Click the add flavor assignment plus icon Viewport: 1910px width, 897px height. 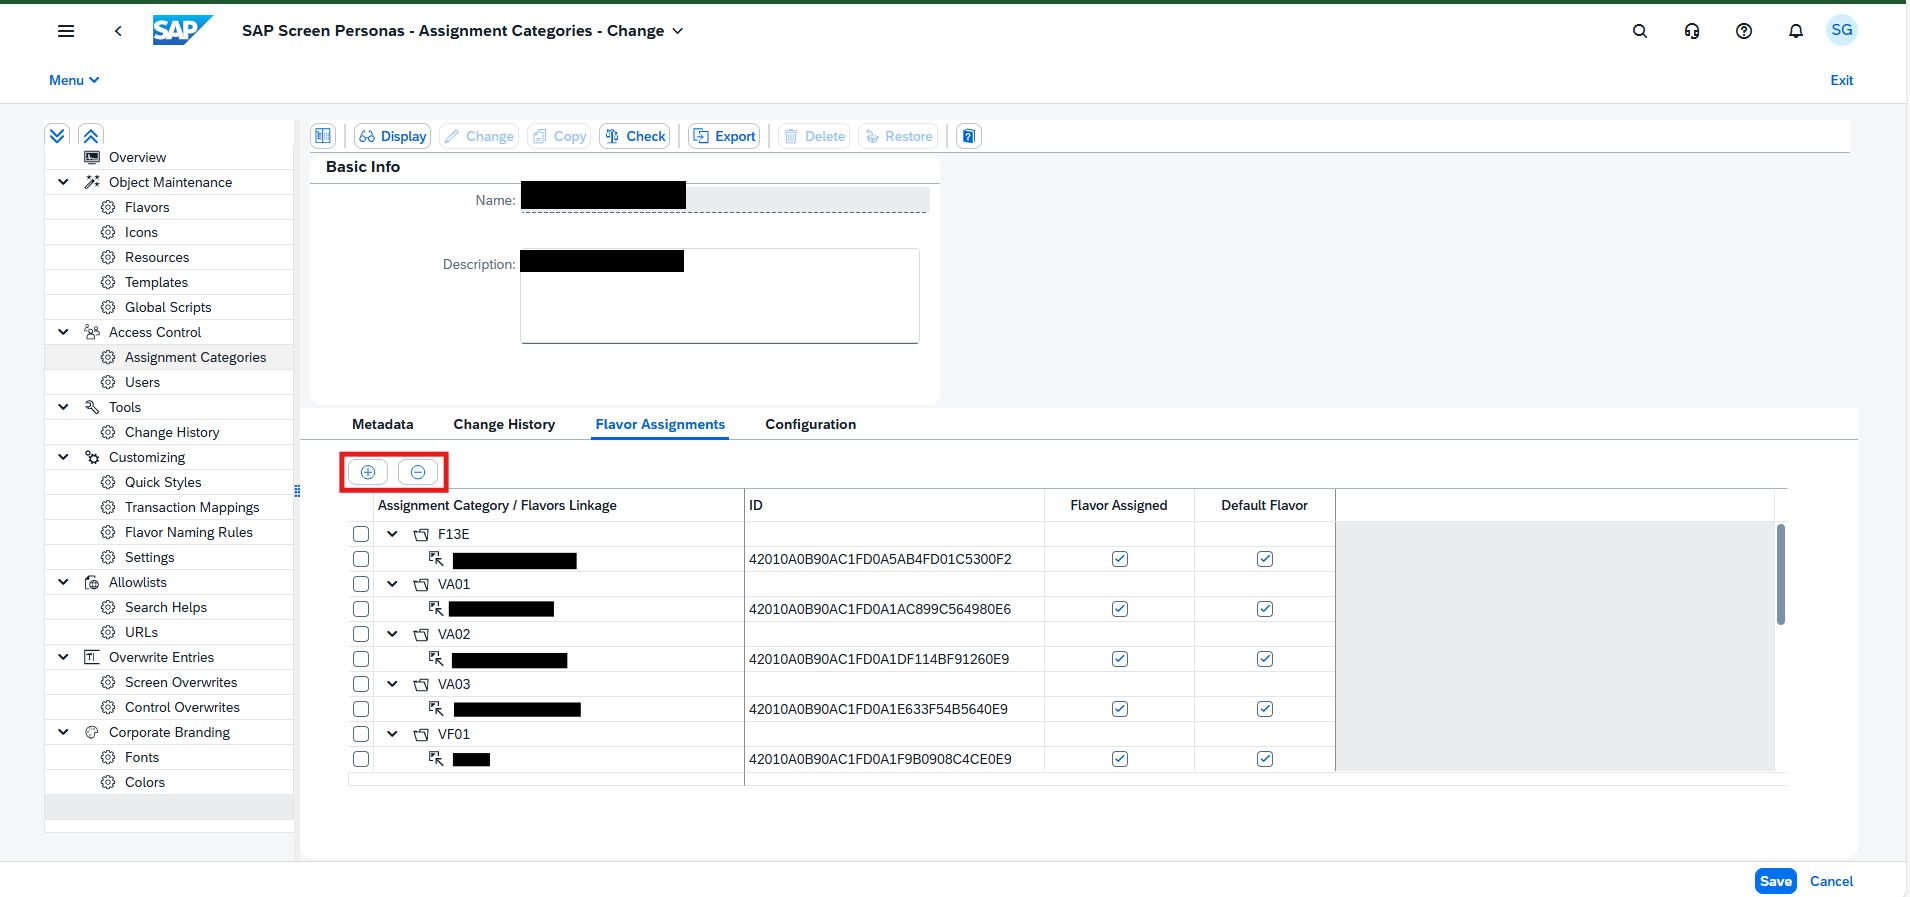(368, 472)
